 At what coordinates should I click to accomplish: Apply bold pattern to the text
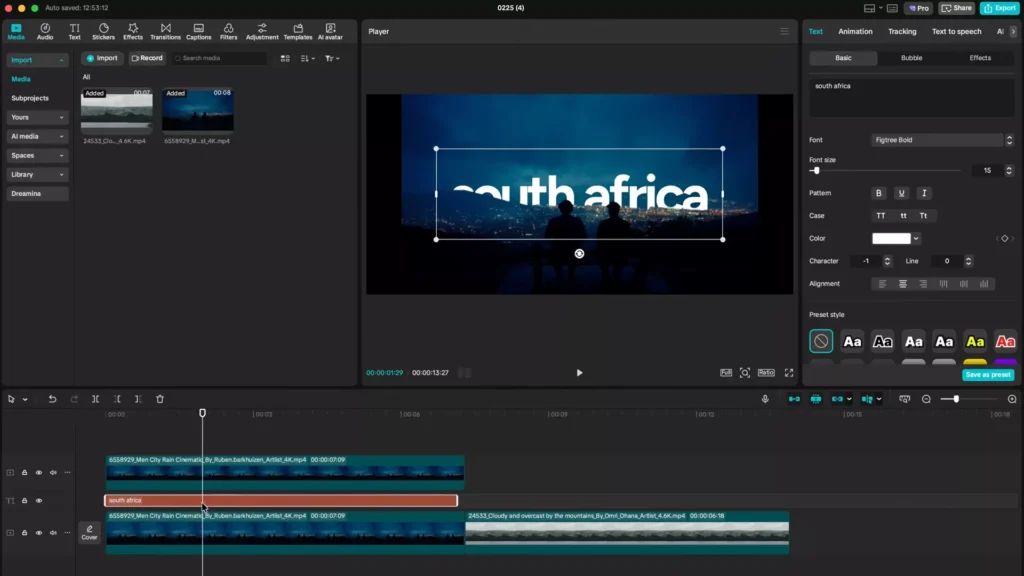click(879, 193)
